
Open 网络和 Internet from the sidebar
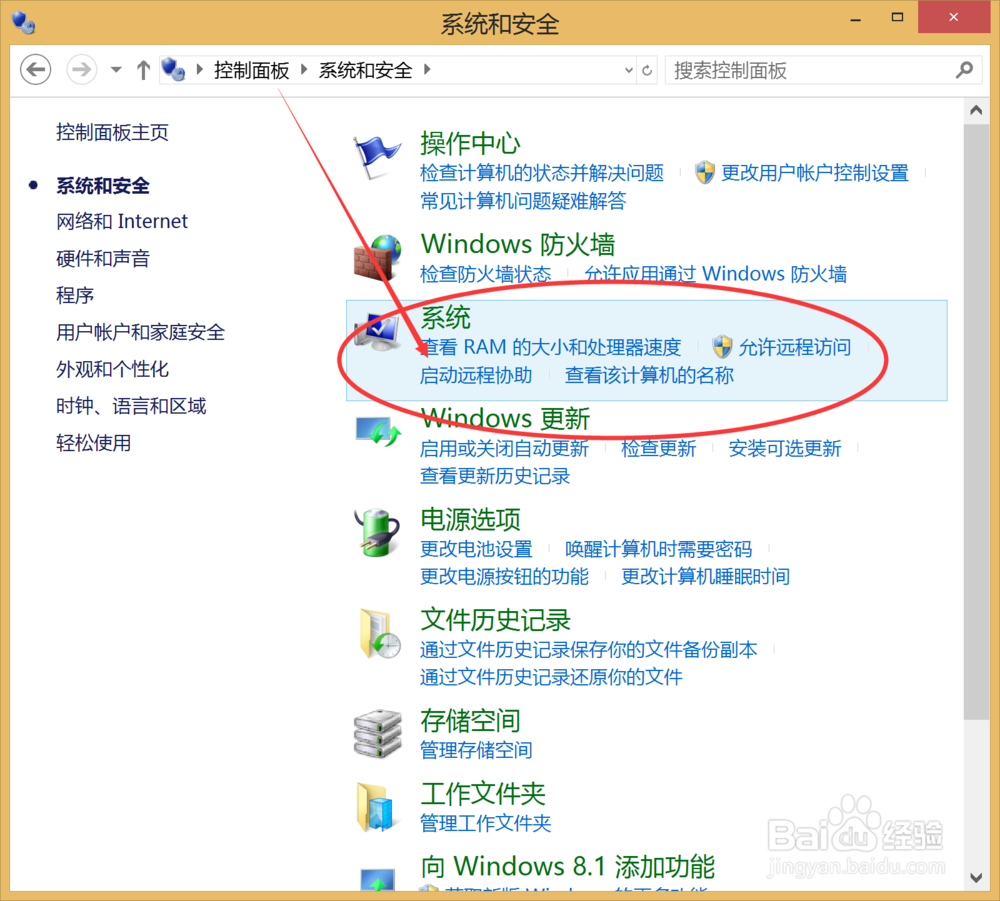click(x=122, y=221)
